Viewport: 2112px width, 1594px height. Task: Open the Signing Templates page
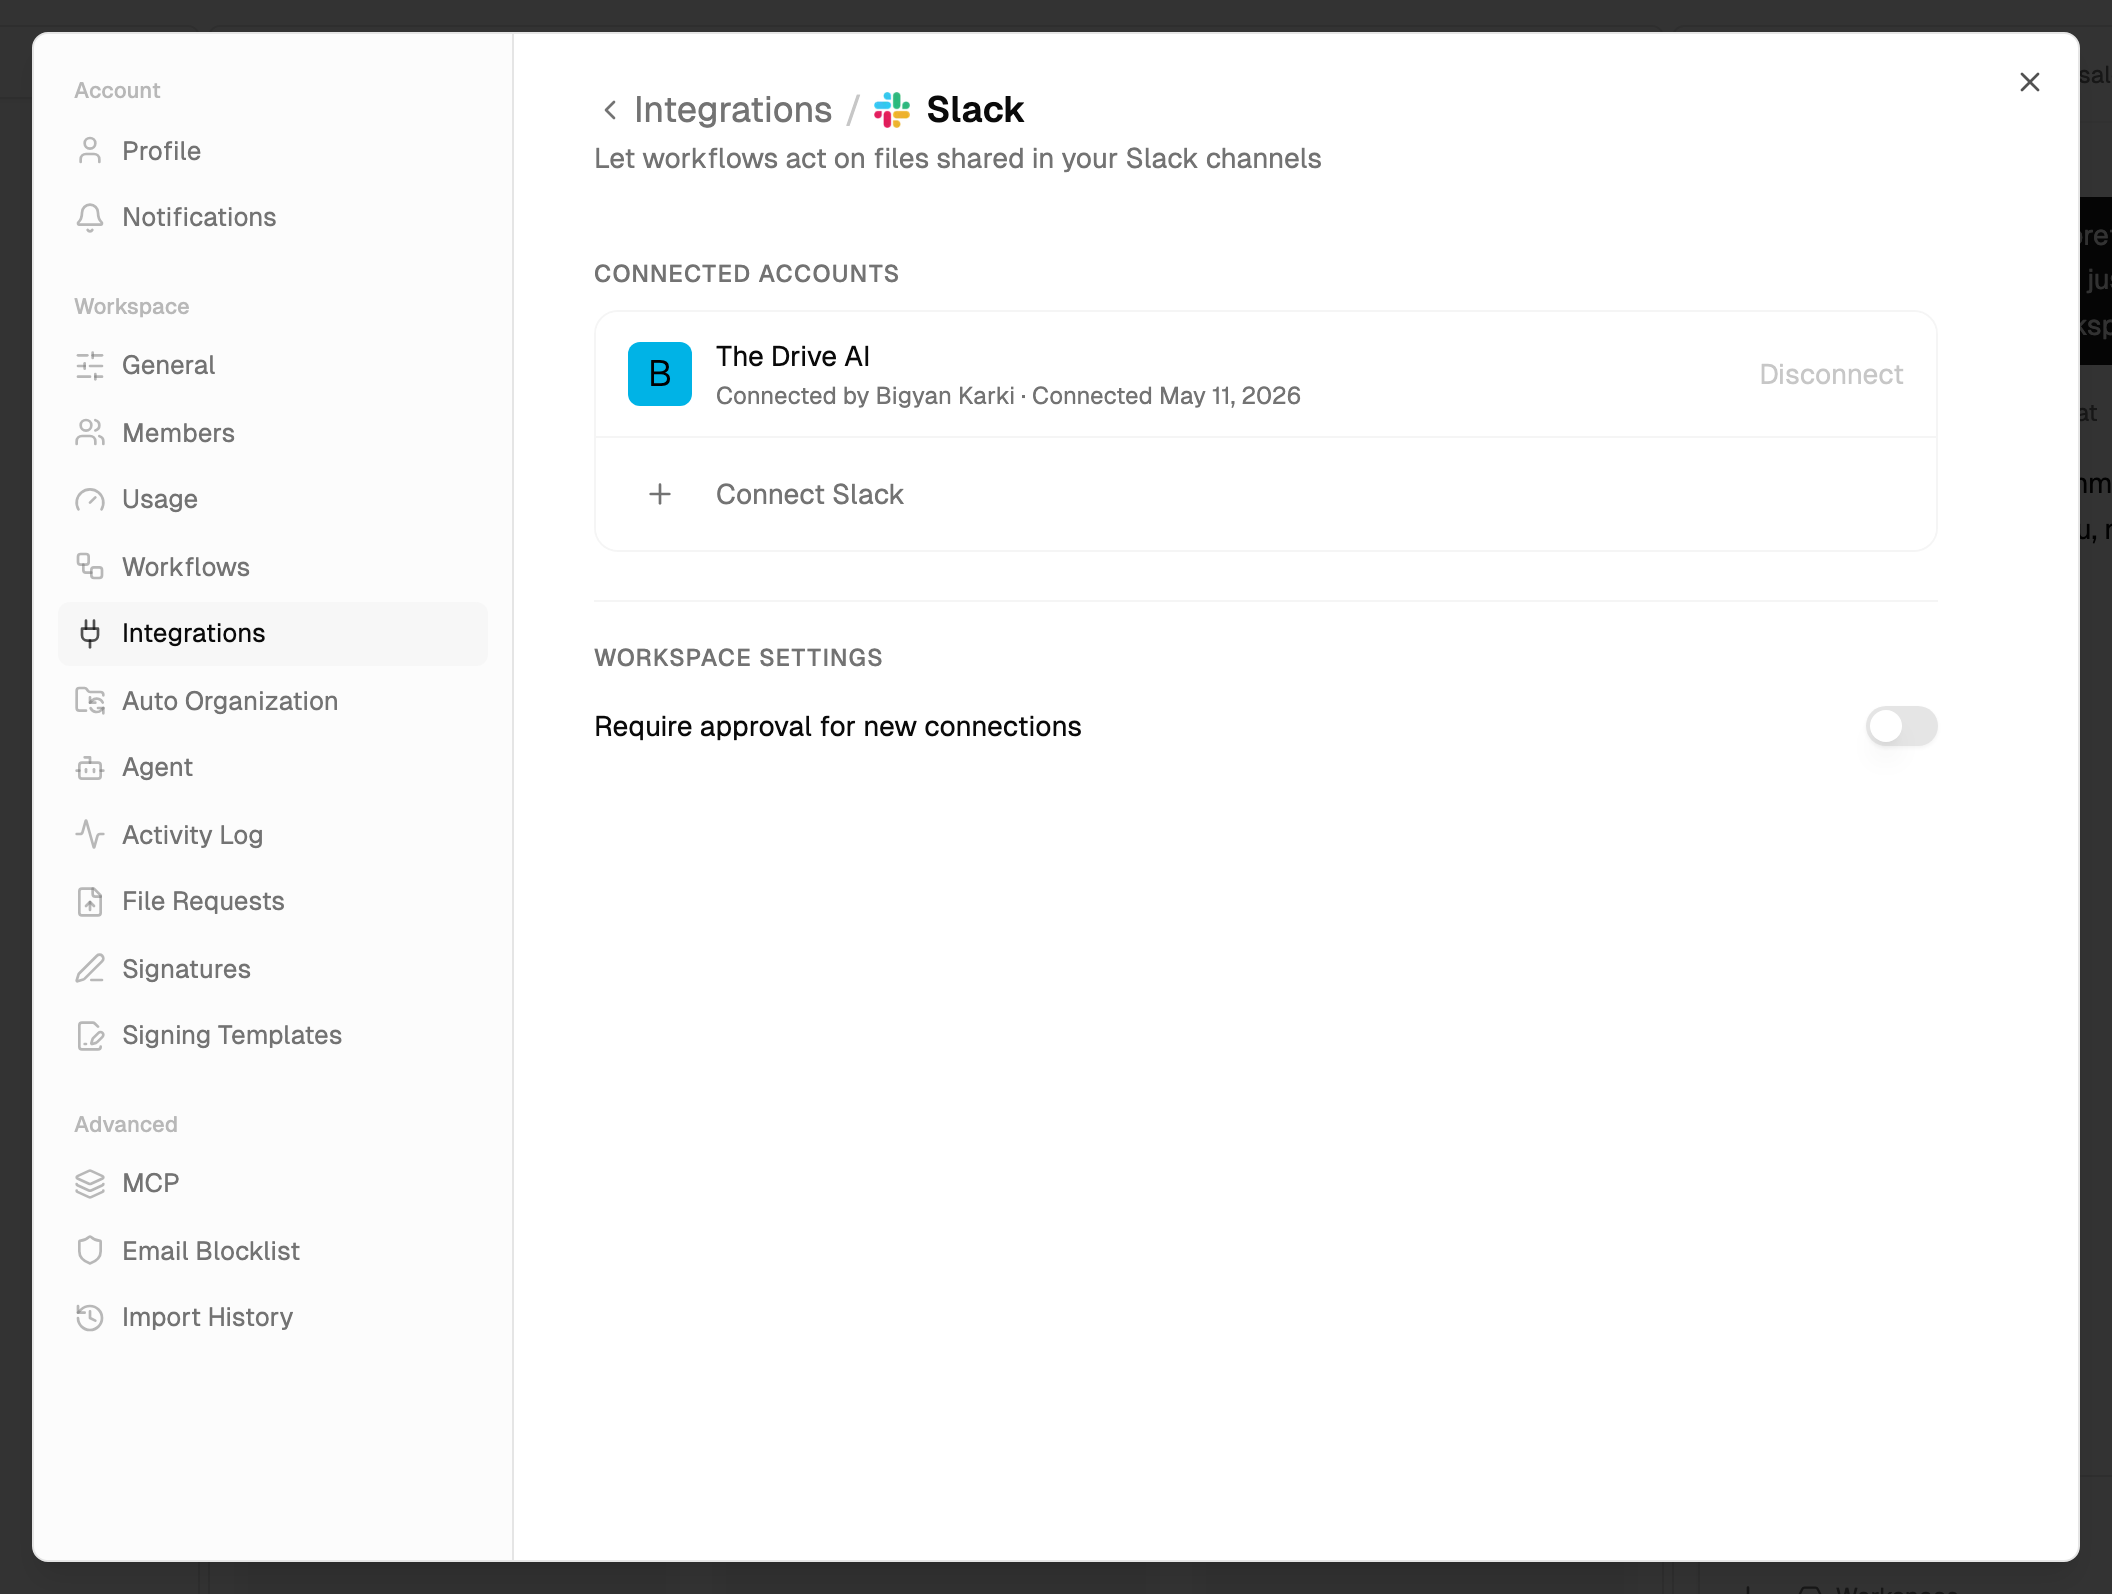(x=272, y=1035)
